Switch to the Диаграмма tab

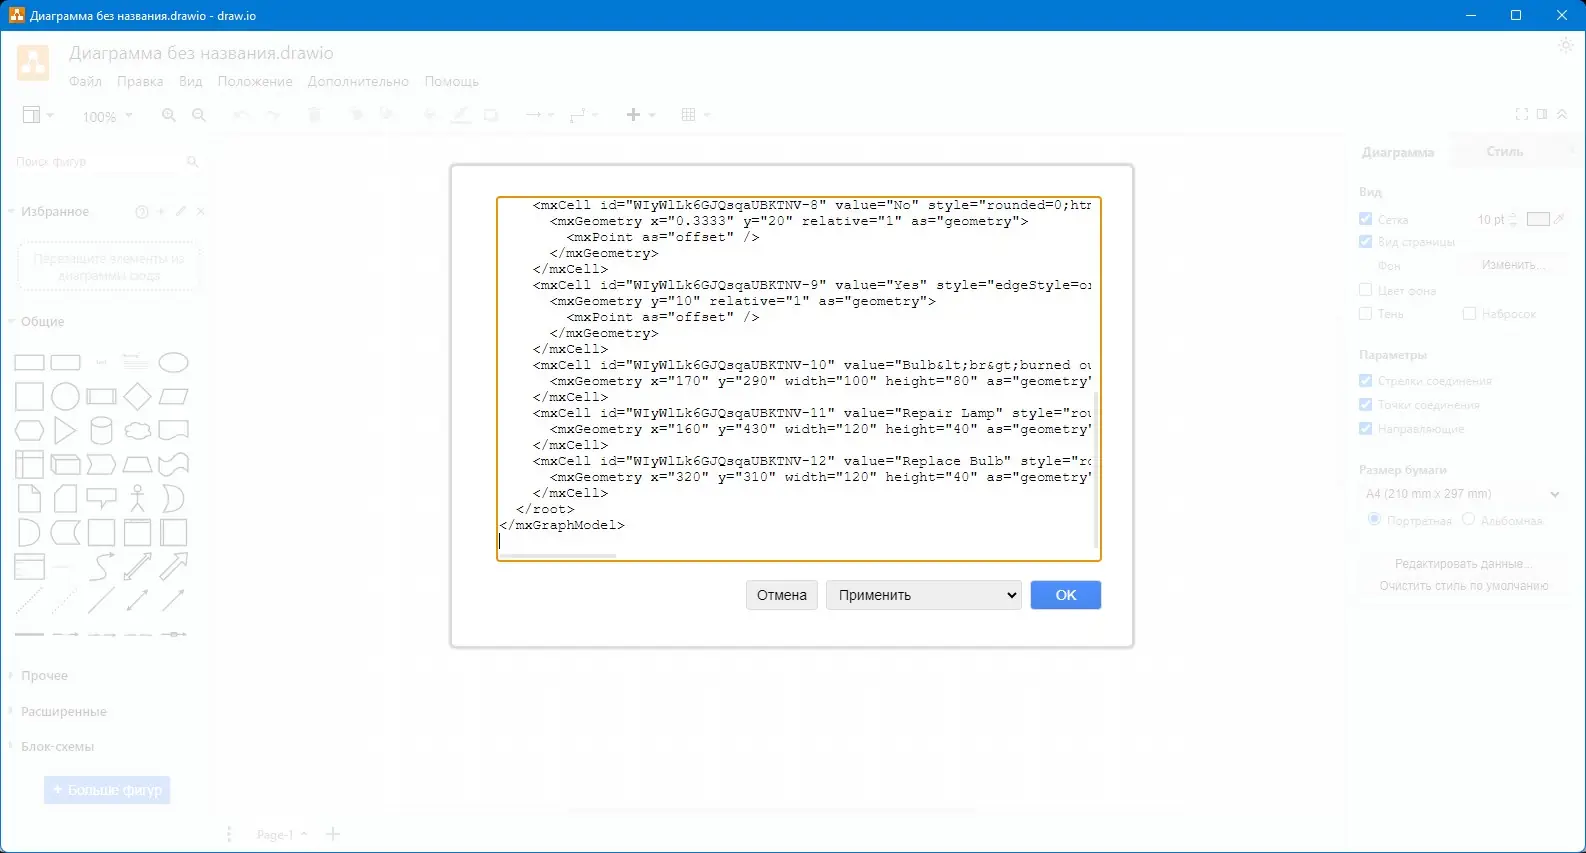point(1398,153)
